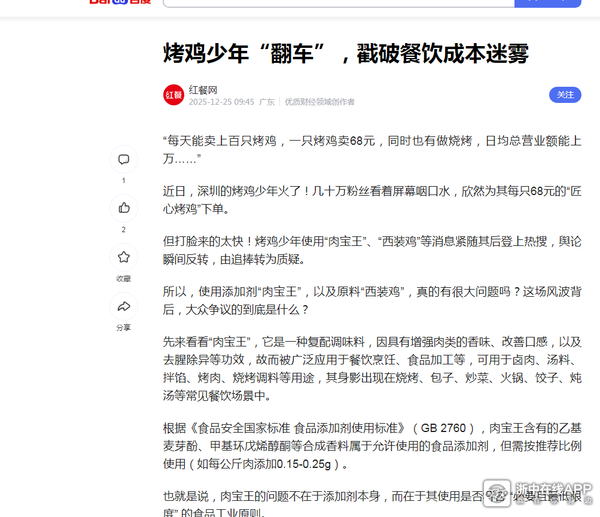The width and height of the screenshot is (600, 517).
Task: Follow the author with 关注 button
Action: [x=565, y=95]
